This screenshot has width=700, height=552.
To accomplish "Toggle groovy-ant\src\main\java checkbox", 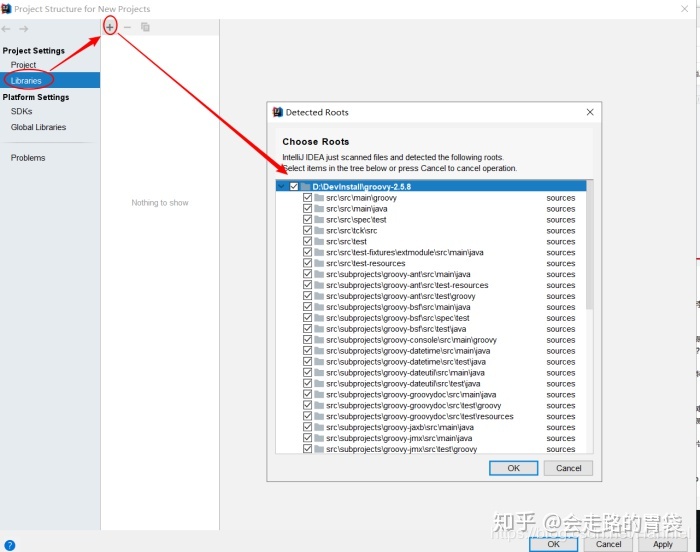I will click(x=307, y=274).
